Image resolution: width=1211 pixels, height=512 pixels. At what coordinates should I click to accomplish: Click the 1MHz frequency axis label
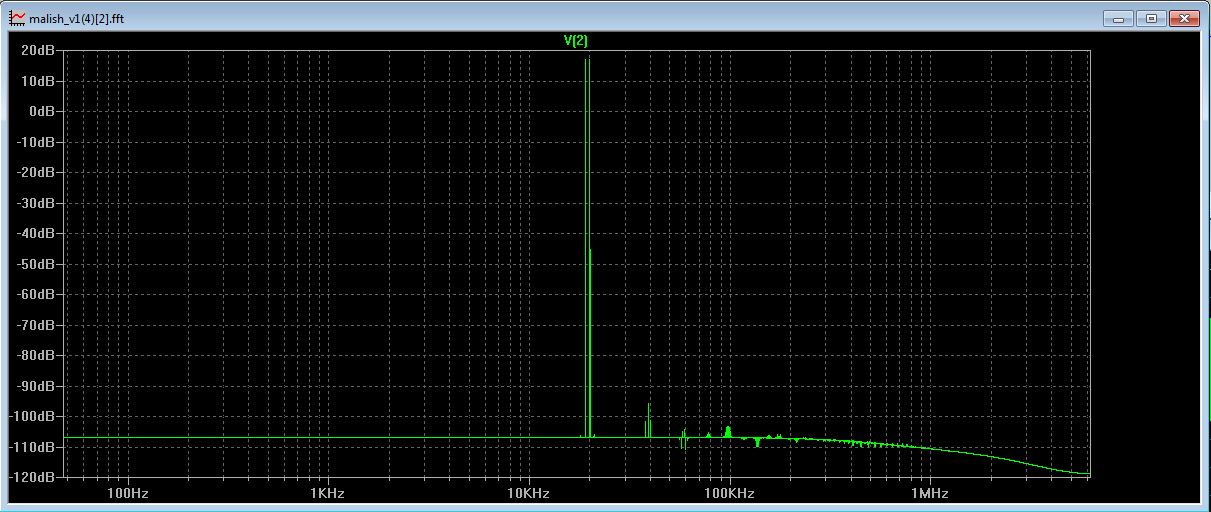tap(930, 493)
